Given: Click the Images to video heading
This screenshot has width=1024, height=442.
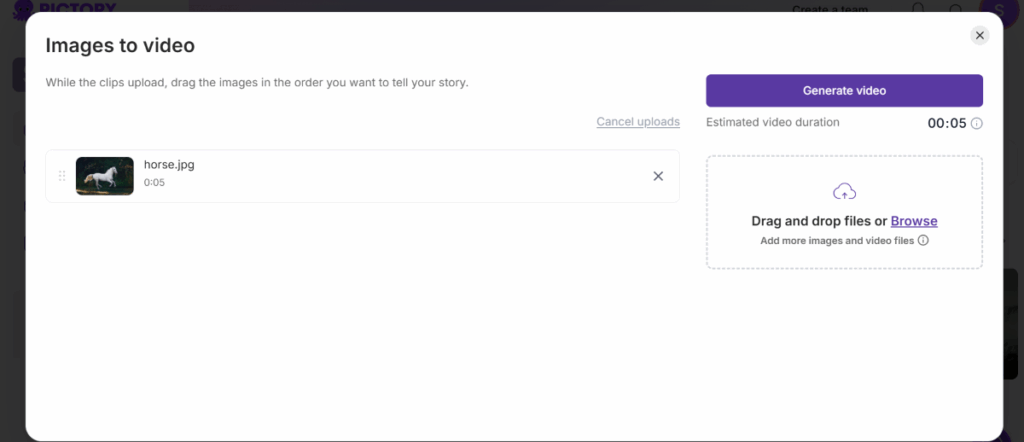Looking at the screenshot, I should pyautogui.click(x=120, y=45).
